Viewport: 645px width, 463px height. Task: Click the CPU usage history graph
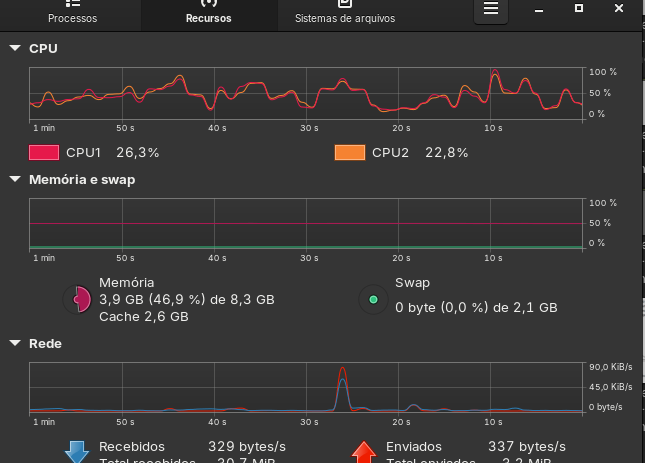click(305, 93)
